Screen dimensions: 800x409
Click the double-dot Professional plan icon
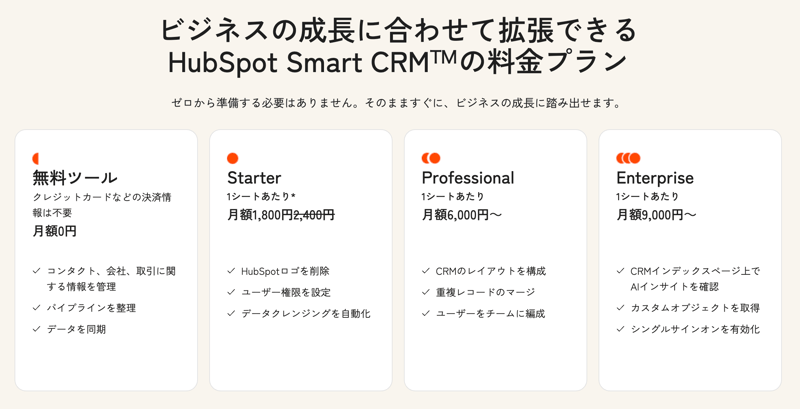(431, 158)
